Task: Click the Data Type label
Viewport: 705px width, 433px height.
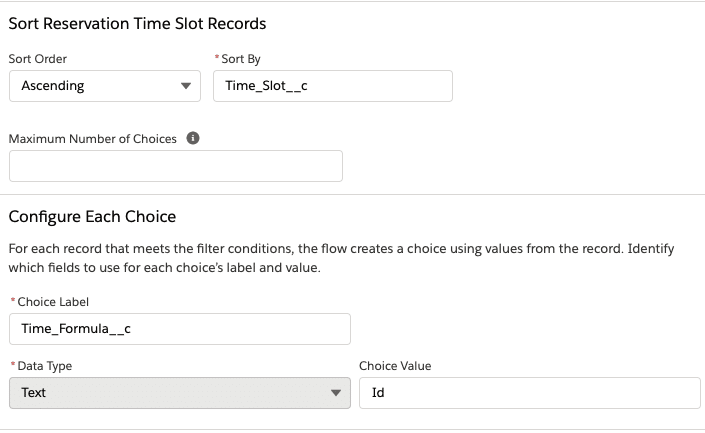Action: [45, 366]
